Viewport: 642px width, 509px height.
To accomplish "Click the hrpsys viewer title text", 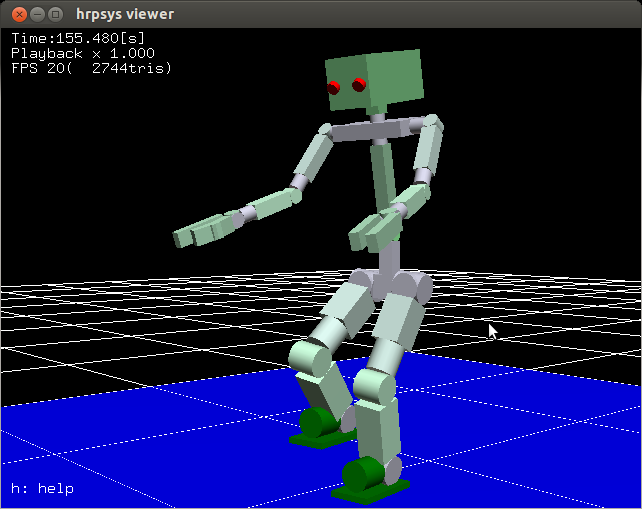I will click(124, 14).
